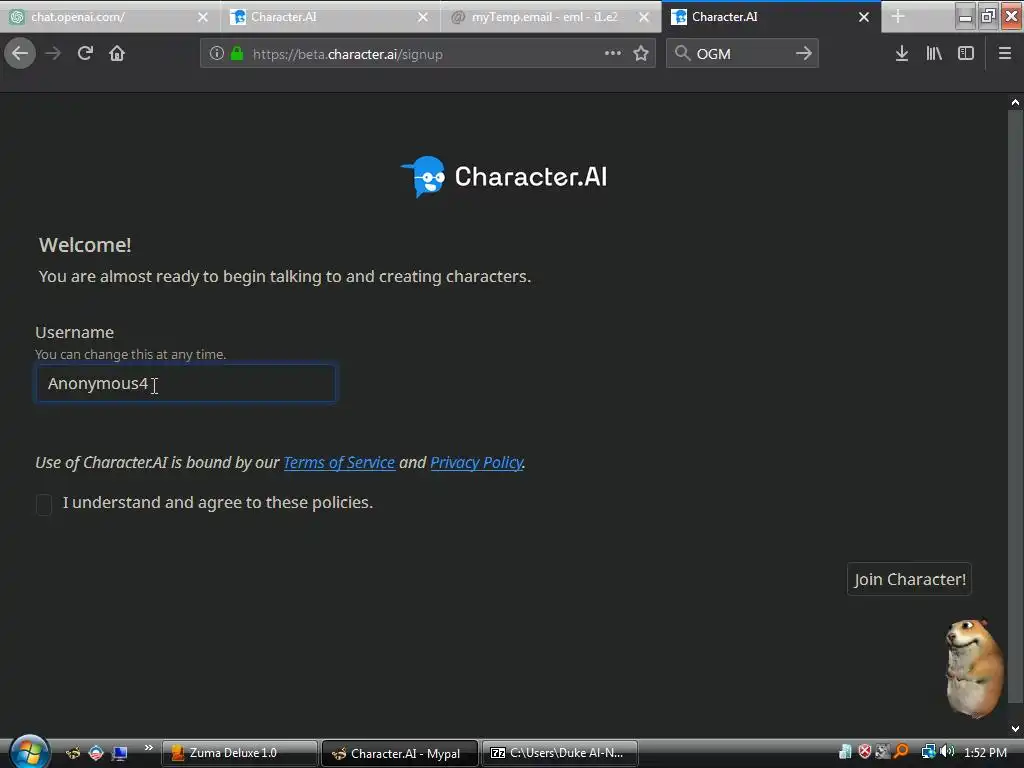
Task: Bookmark this page with the star
Action: click(641, 54)
